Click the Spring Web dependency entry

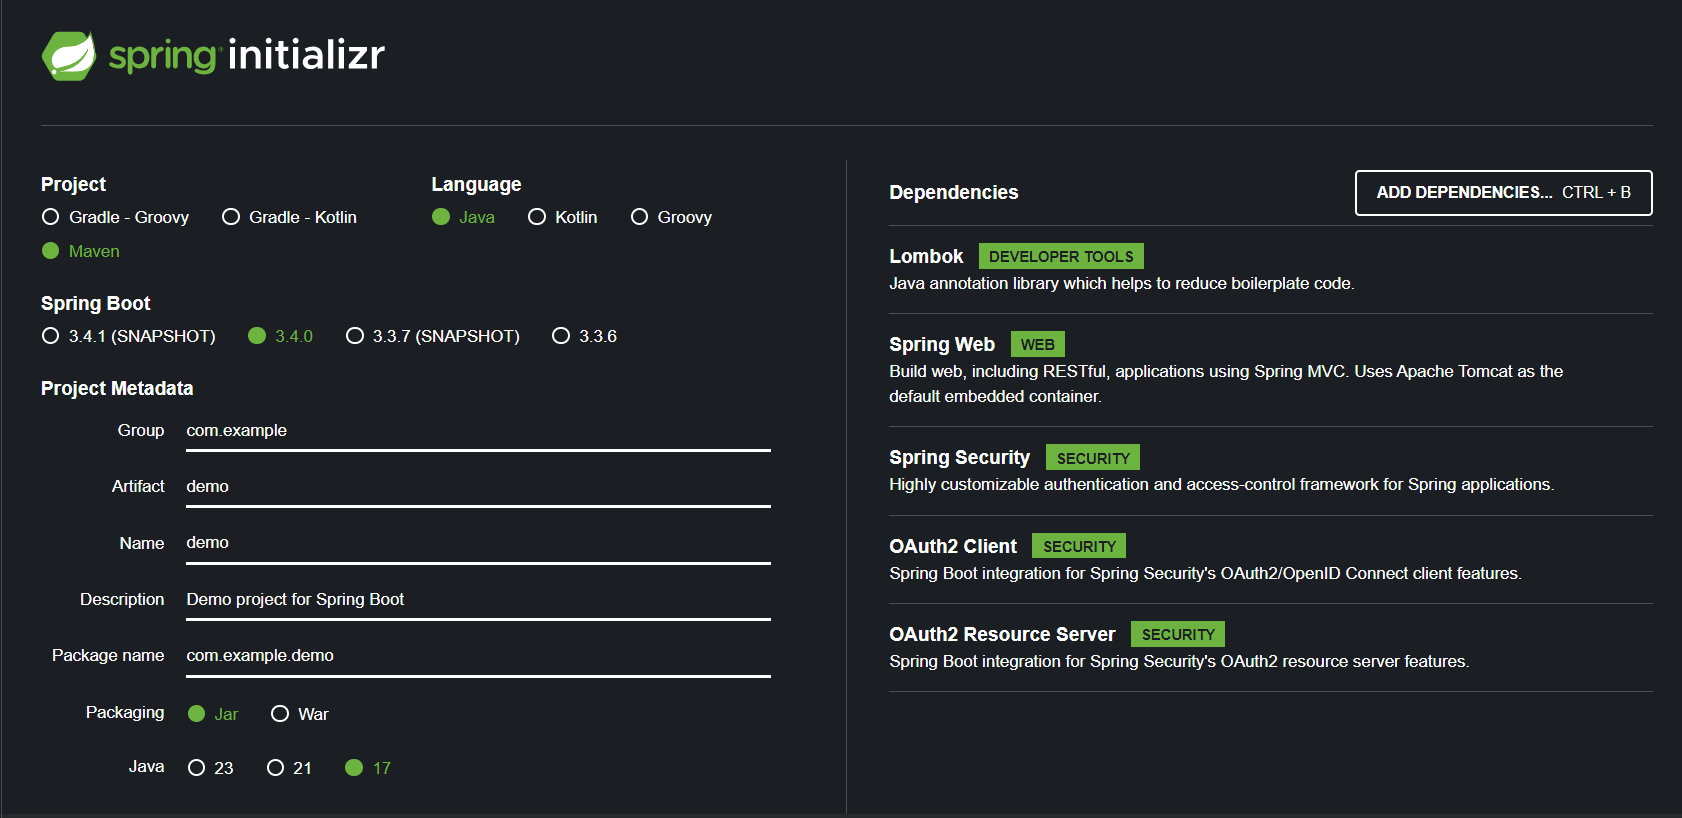[x=1270, y=369]
